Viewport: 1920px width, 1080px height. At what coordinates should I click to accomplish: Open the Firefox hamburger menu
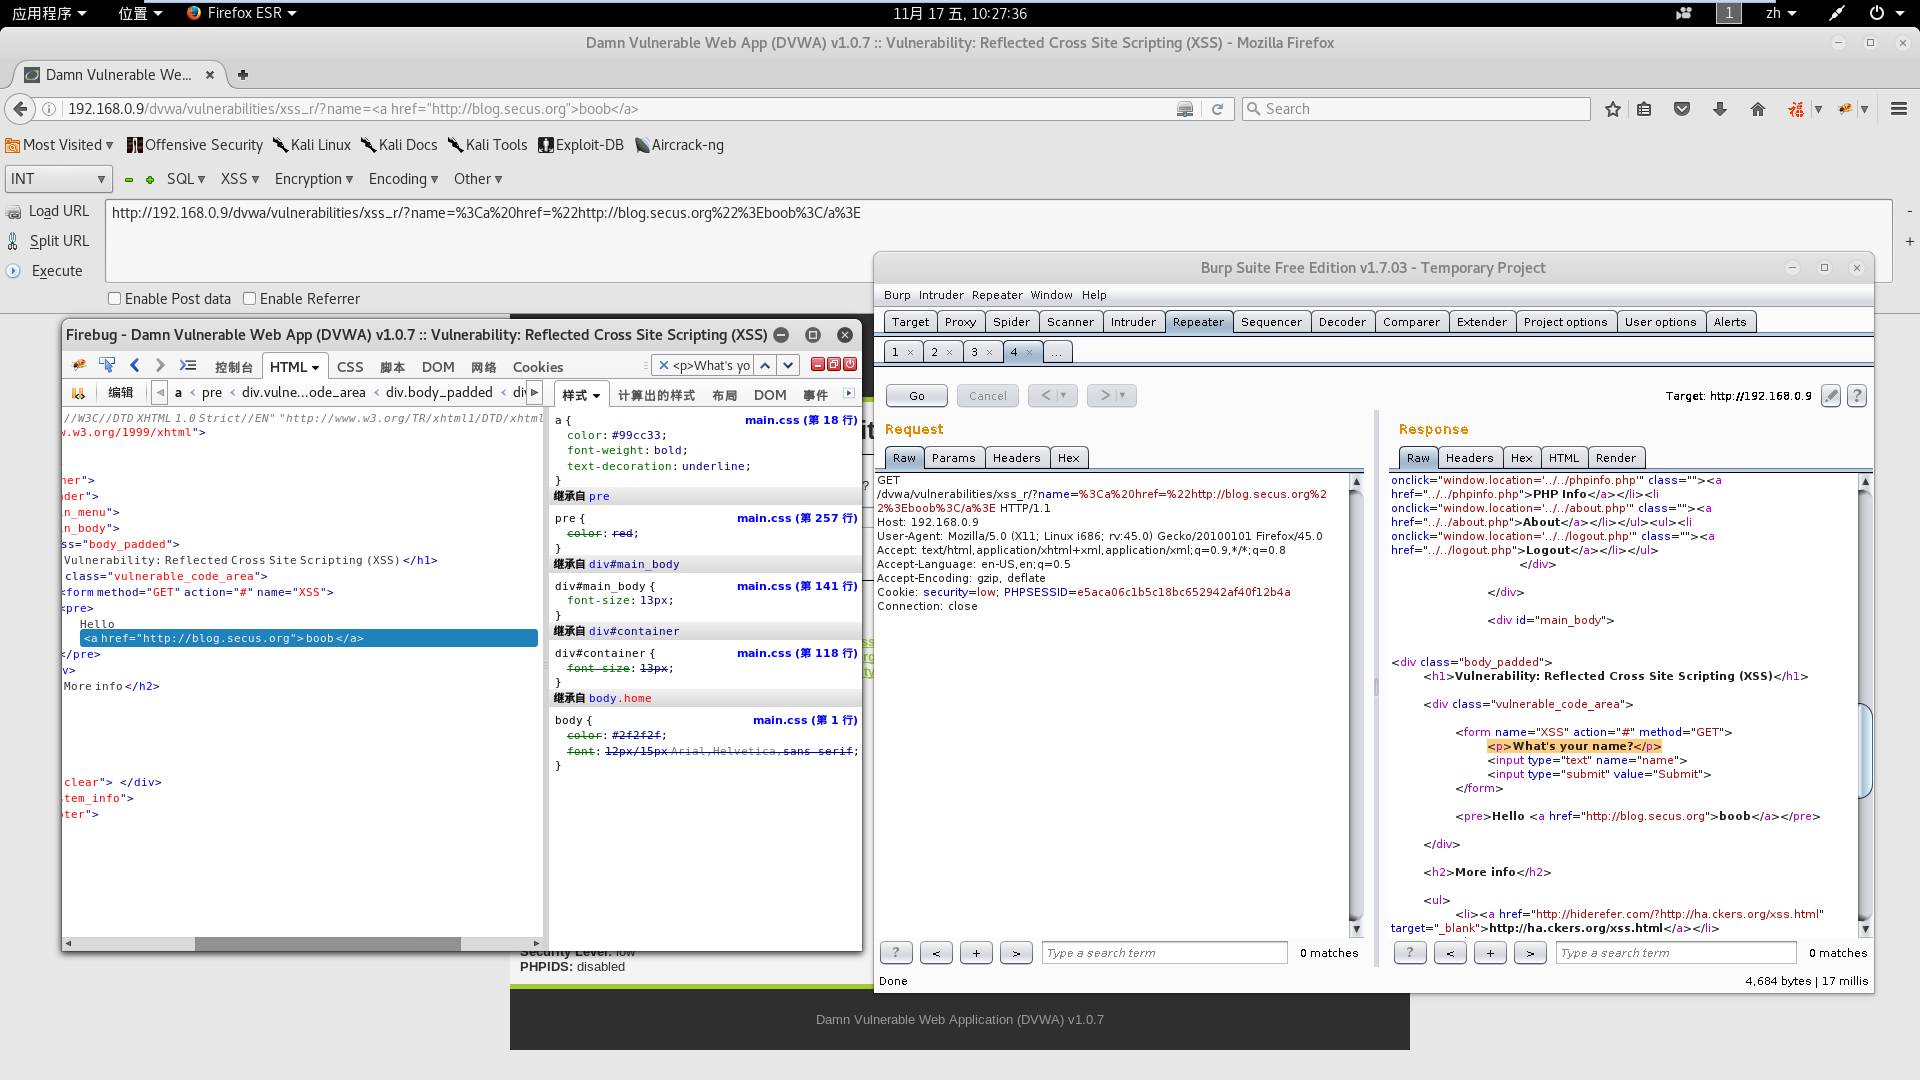click(1898, 109)
